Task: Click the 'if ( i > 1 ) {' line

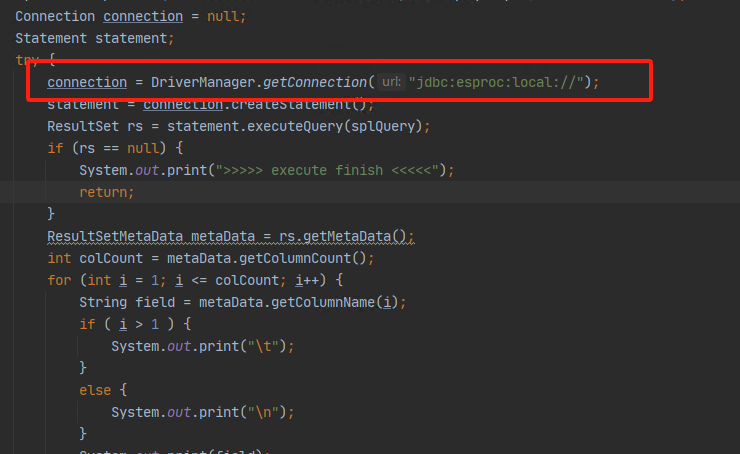Action: [x=135, y=324]
